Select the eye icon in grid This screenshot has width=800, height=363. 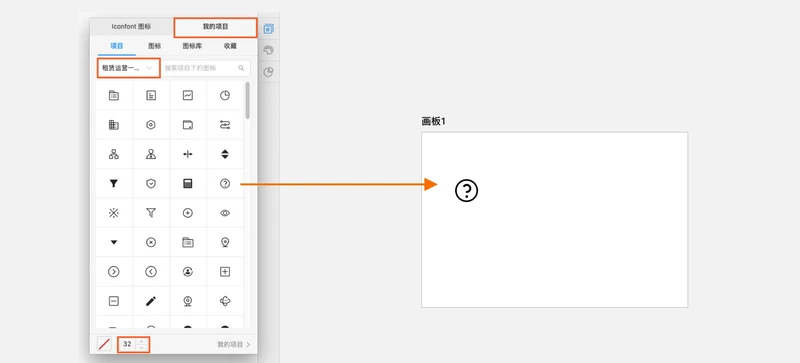pos(225,213)
